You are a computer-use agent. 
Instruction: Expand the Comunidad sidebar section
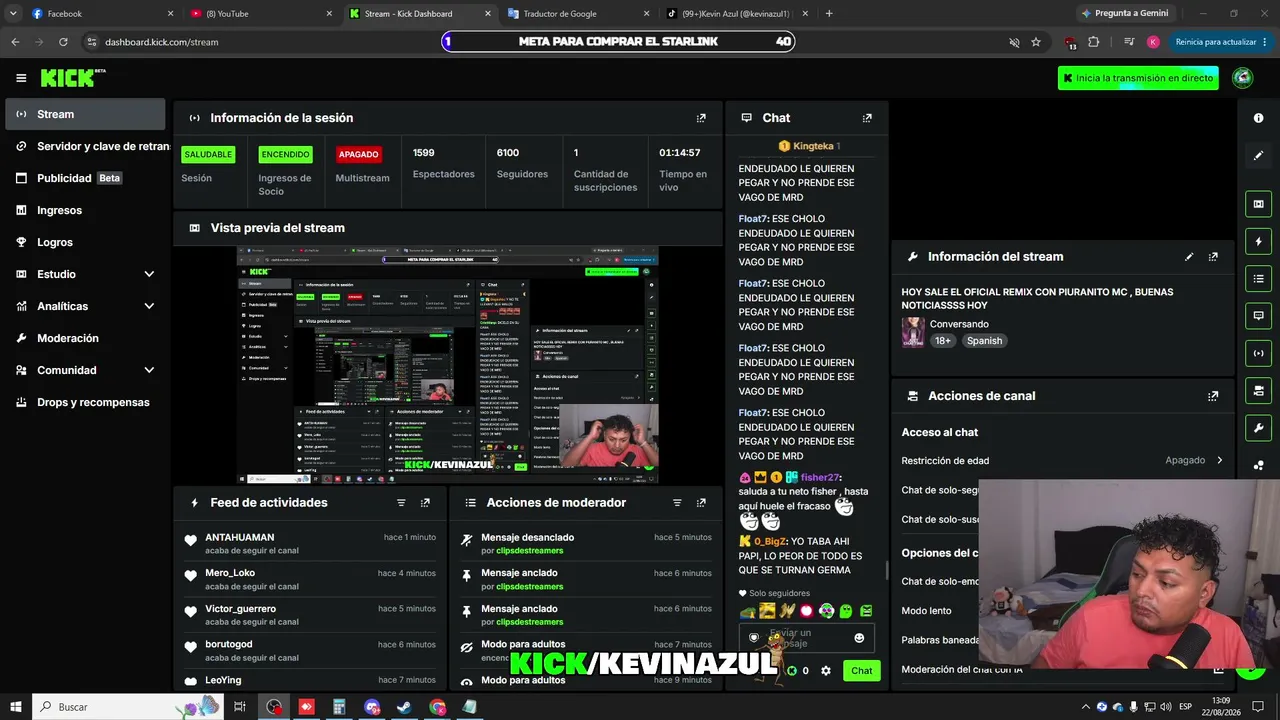(x=149, y=370)
